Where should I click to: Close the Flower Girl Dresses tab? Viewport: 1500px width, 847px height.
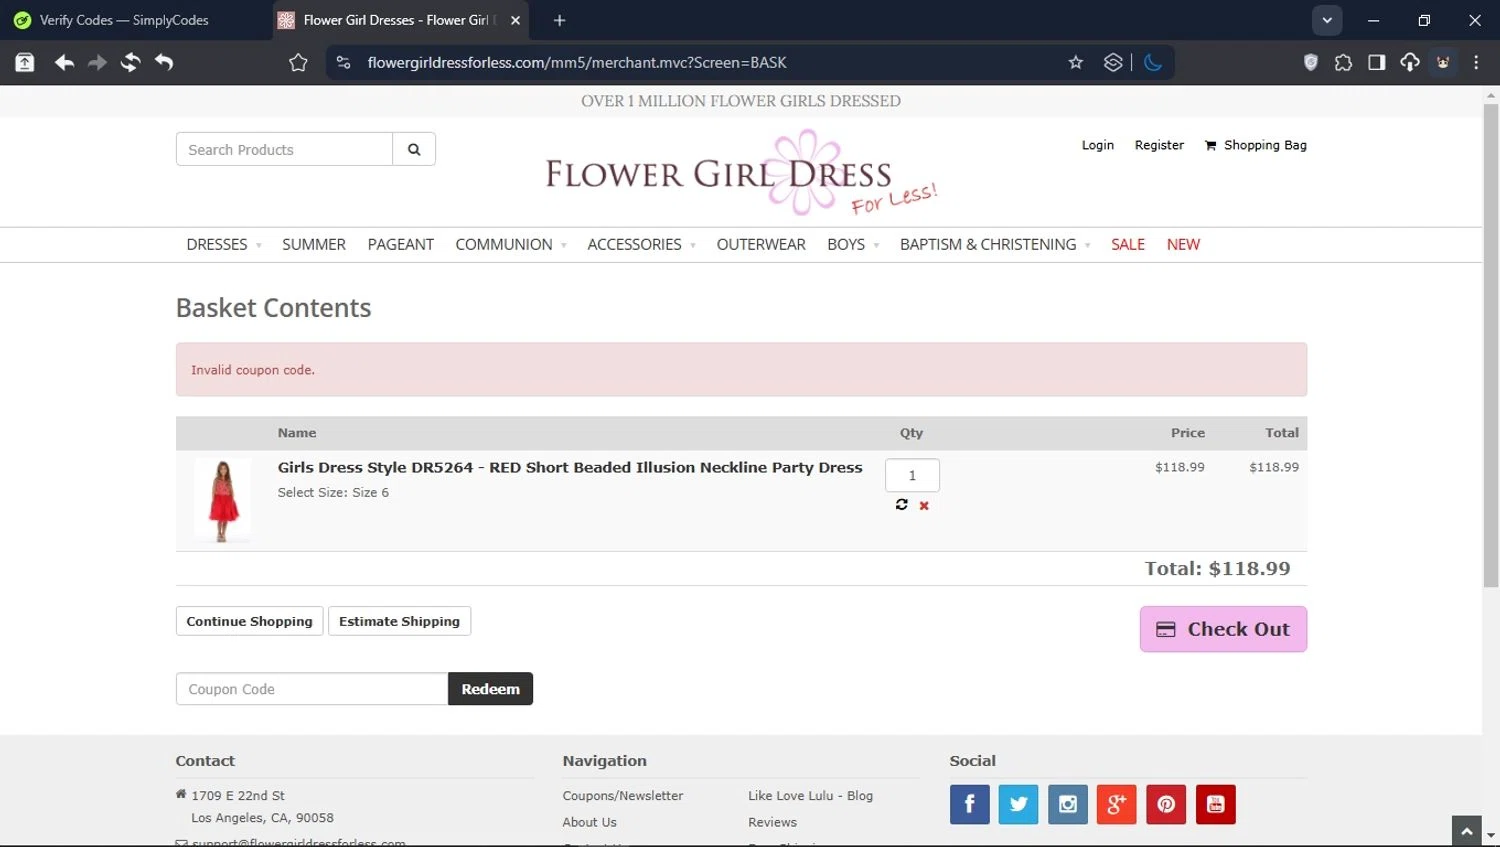click(515, 20)
